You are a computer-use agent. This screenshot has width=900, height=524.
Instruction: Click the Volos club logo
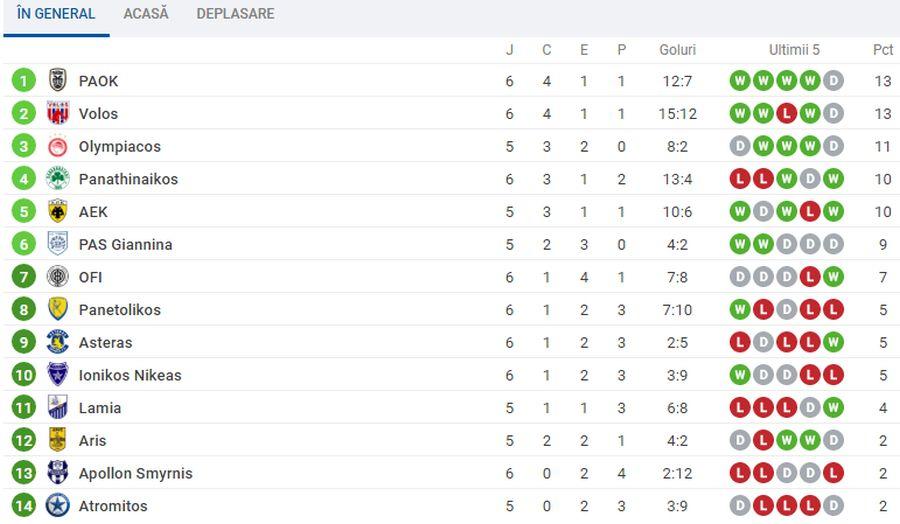tap(57, 113)
